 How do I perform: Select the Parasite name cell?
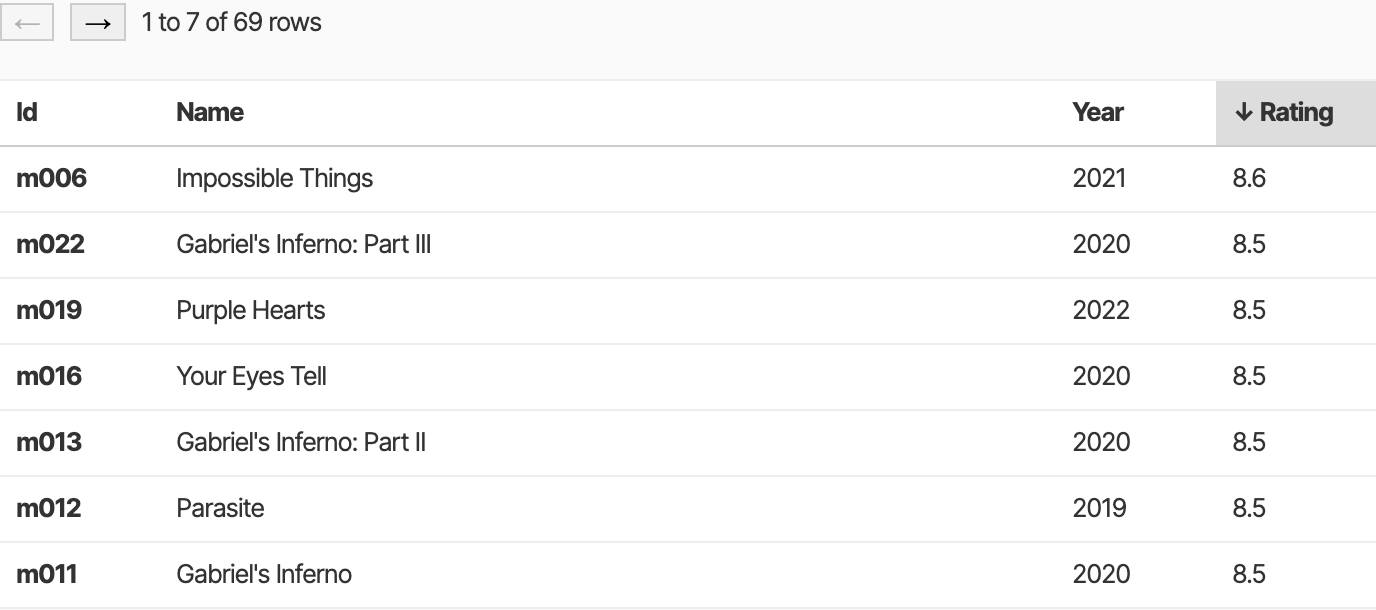tap(220, 508)
